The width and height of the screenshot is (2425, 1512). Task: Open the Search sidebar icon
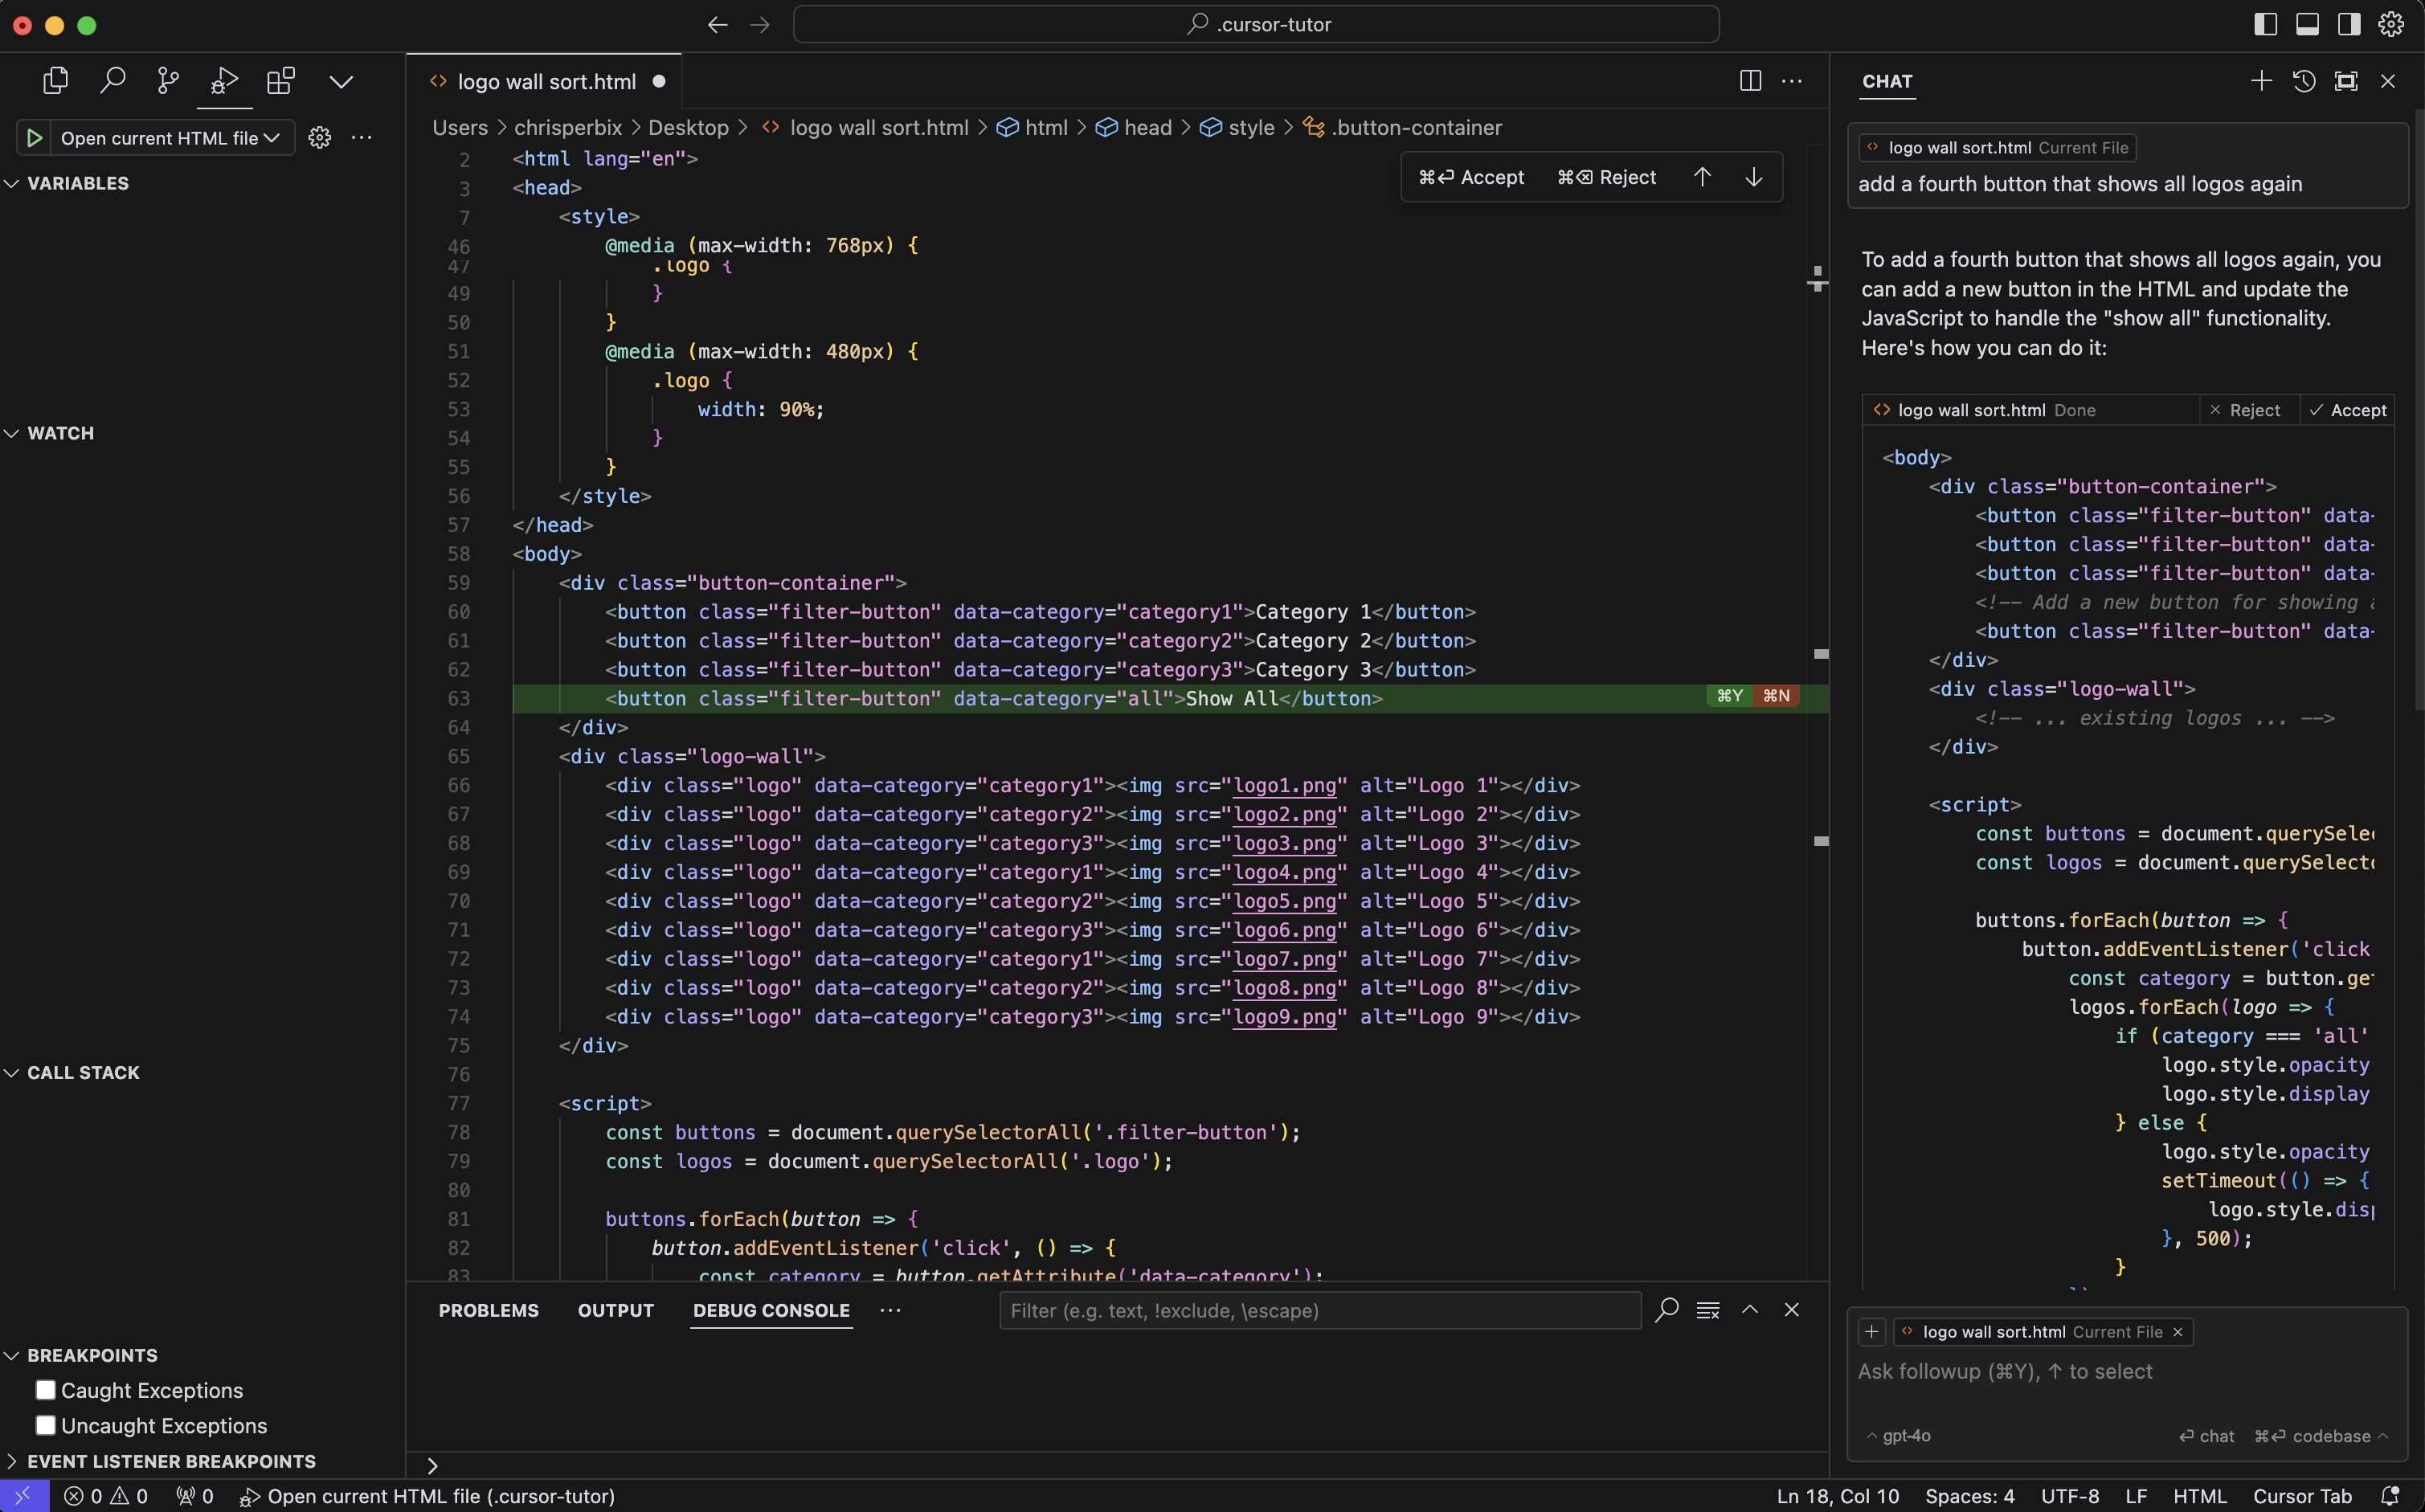pyautogui.click(x=112, y=81)
